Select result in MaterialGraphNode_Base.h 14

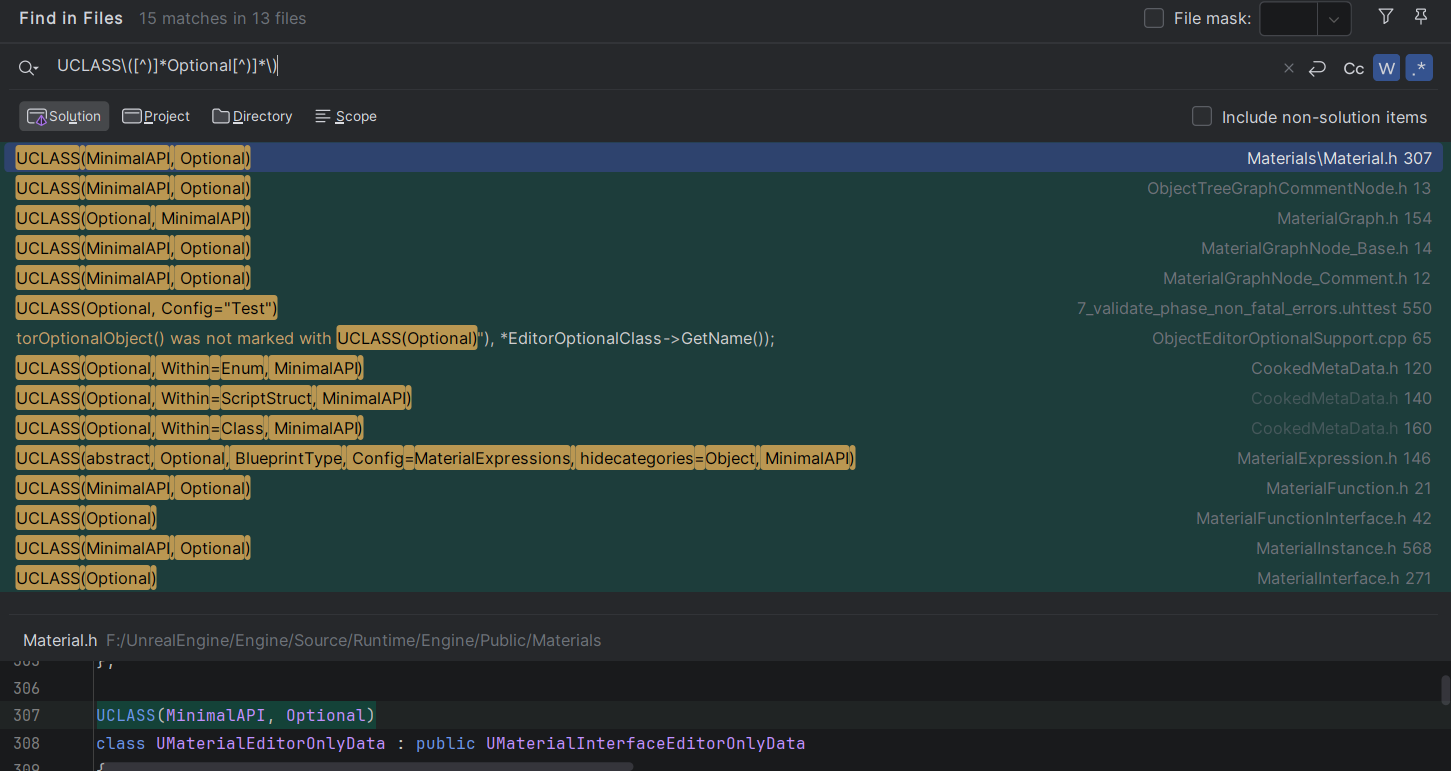724,248
